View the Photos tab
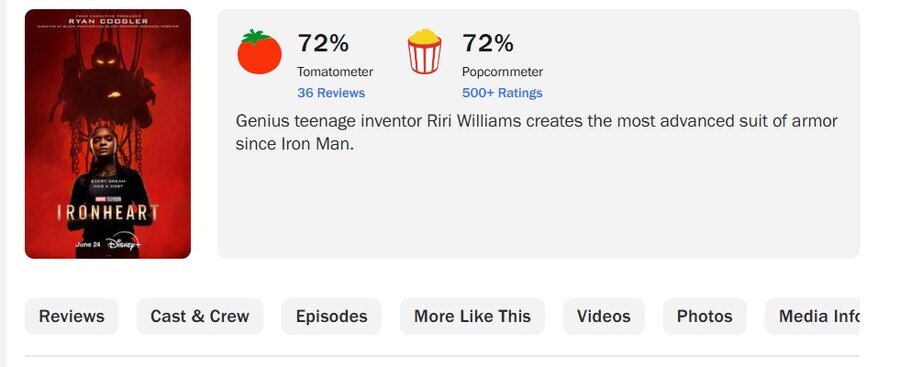Viewport: 900px width, 367px height. (705, 316)
